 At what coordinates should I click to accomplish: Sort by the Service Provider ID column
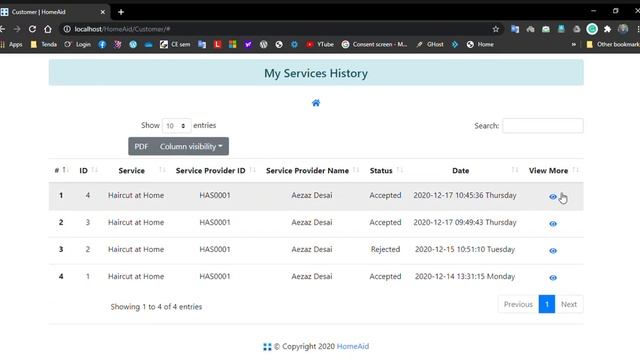(x=215, y=171)
